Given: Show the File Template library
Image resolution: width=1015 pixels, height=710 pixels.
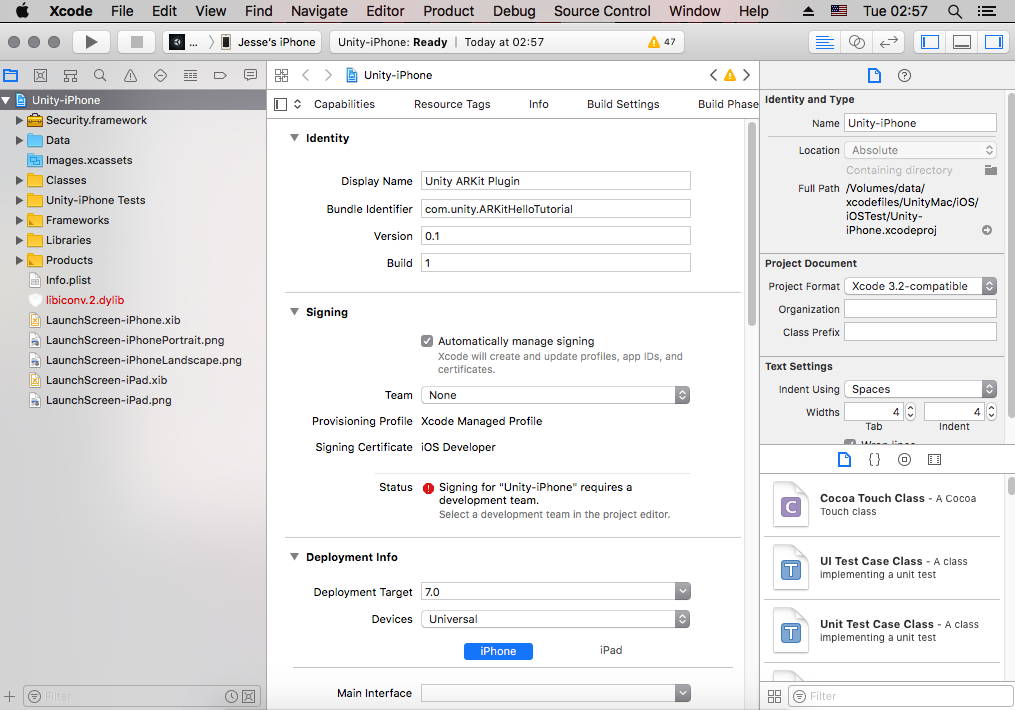Looking at the screenshot, I should [x=844, y=460].
